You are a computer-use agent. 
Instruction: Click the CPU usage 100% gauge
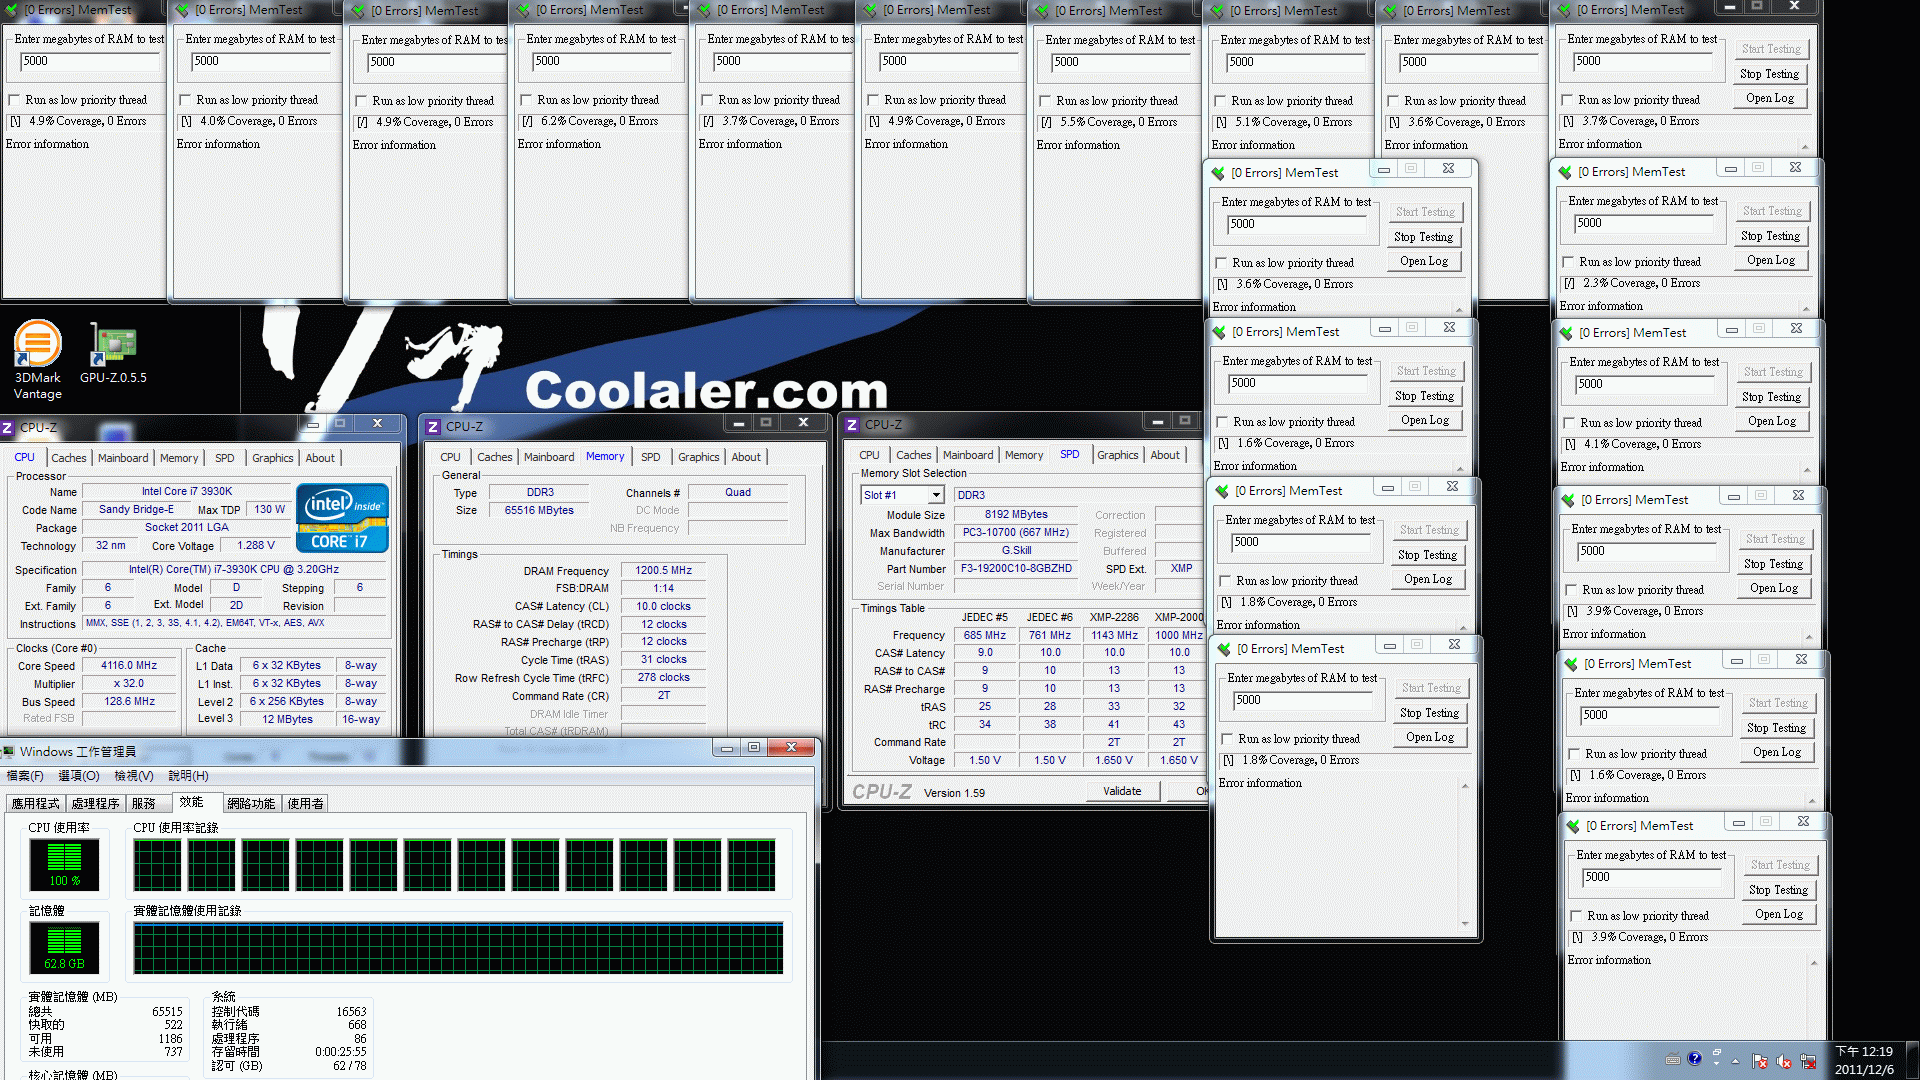[64, 864]
